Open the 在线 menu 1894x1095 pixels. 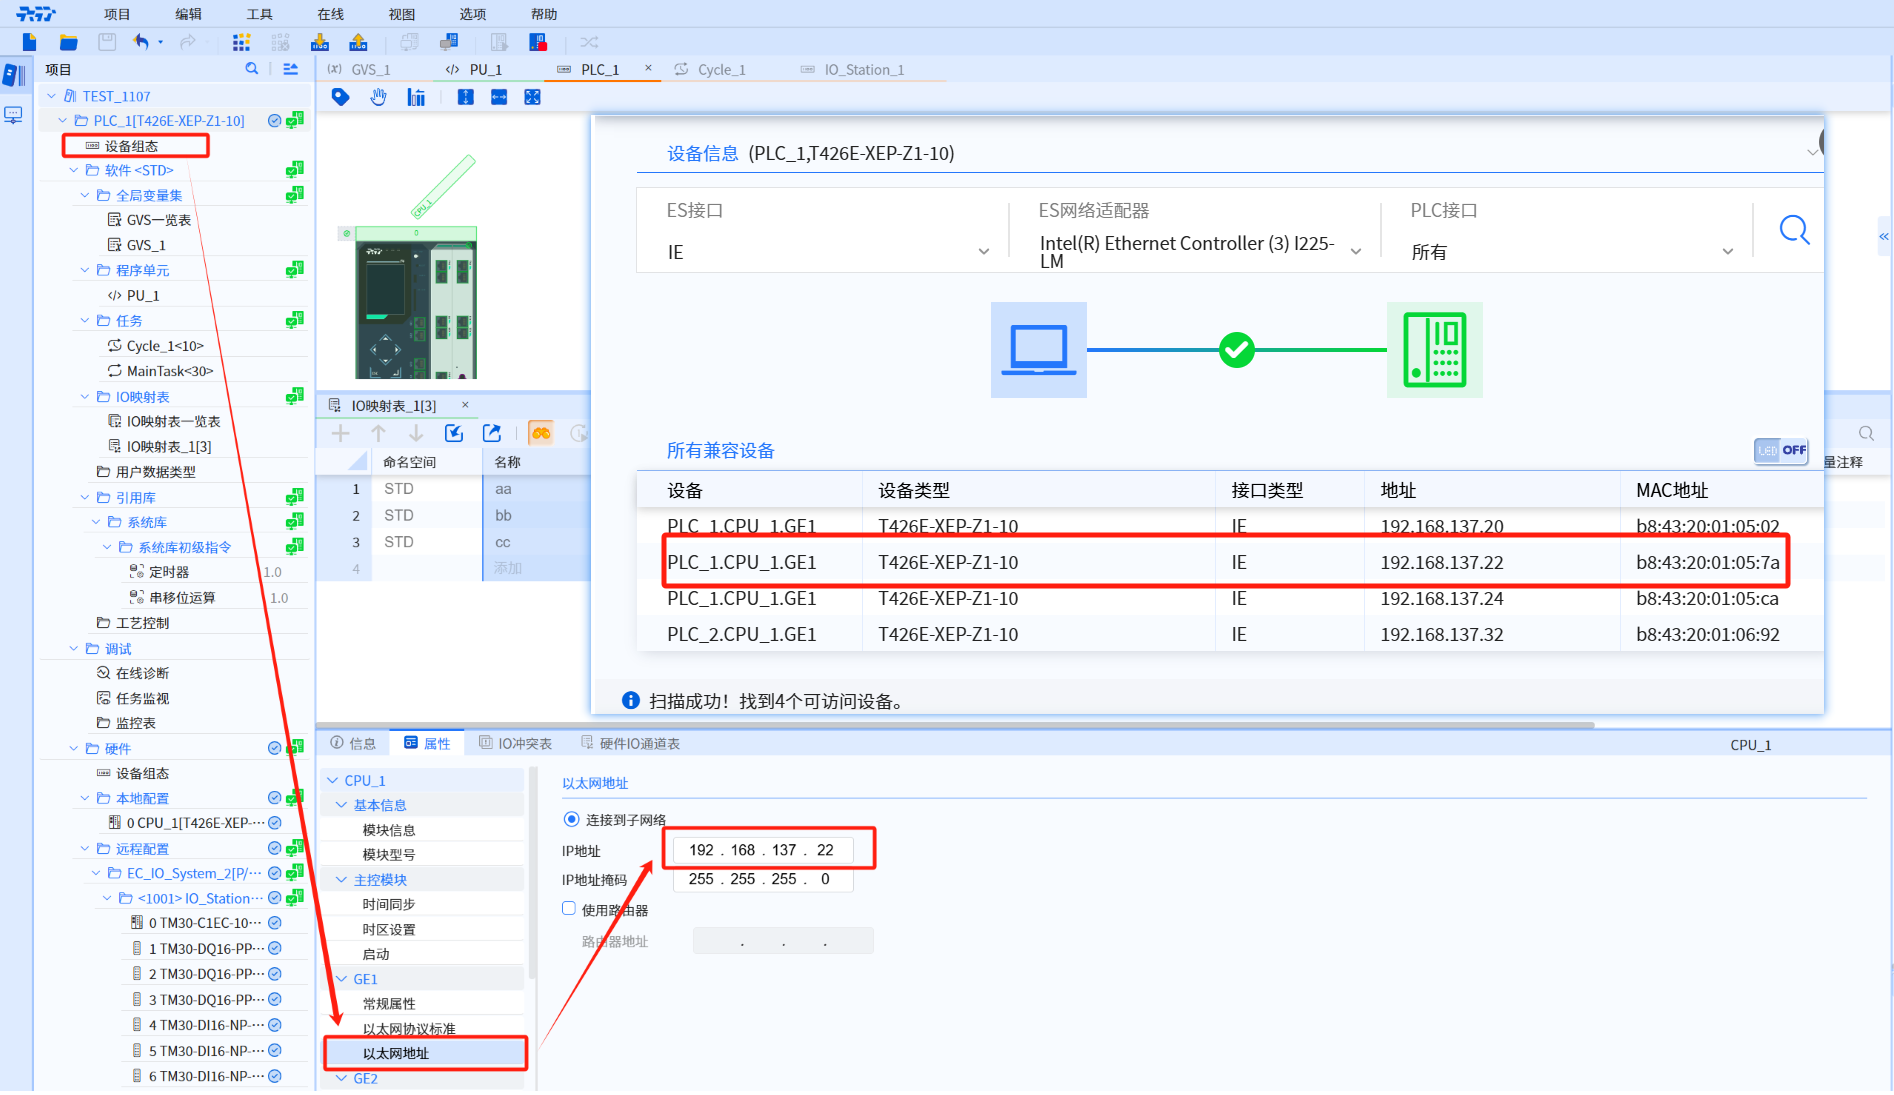(x=330, y=14)
